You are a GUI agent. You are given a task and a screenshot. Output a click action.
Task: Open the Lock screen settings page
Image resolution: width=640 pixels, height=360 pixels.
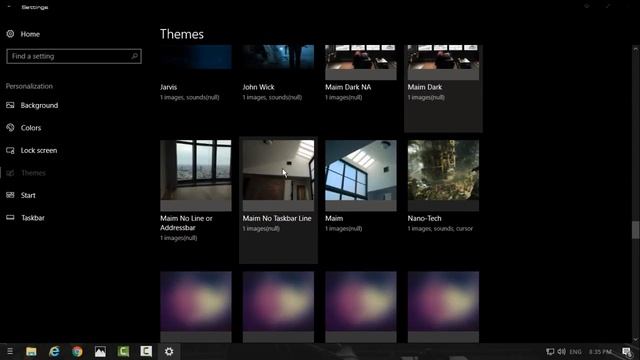[39, 150]
